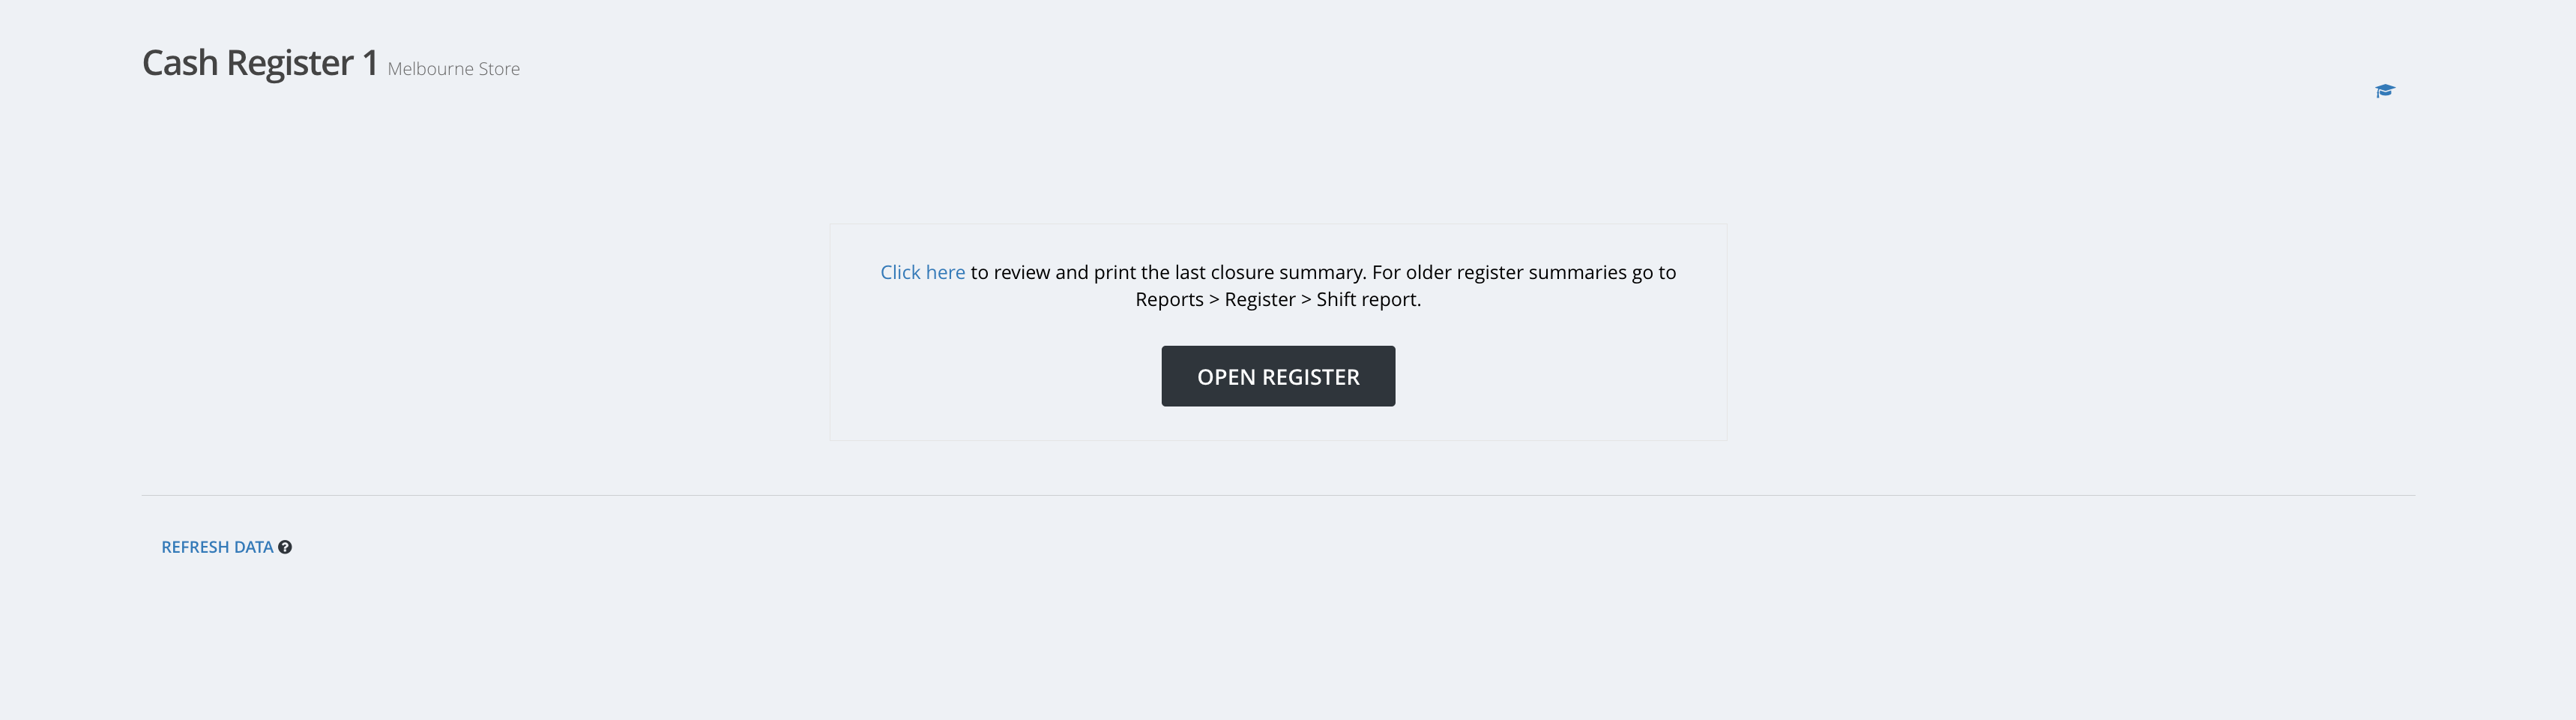Viewport: 2576px width, 720px height.
Task: Click the question mark help icon beside Refresh Data
Action: (285, 547)
